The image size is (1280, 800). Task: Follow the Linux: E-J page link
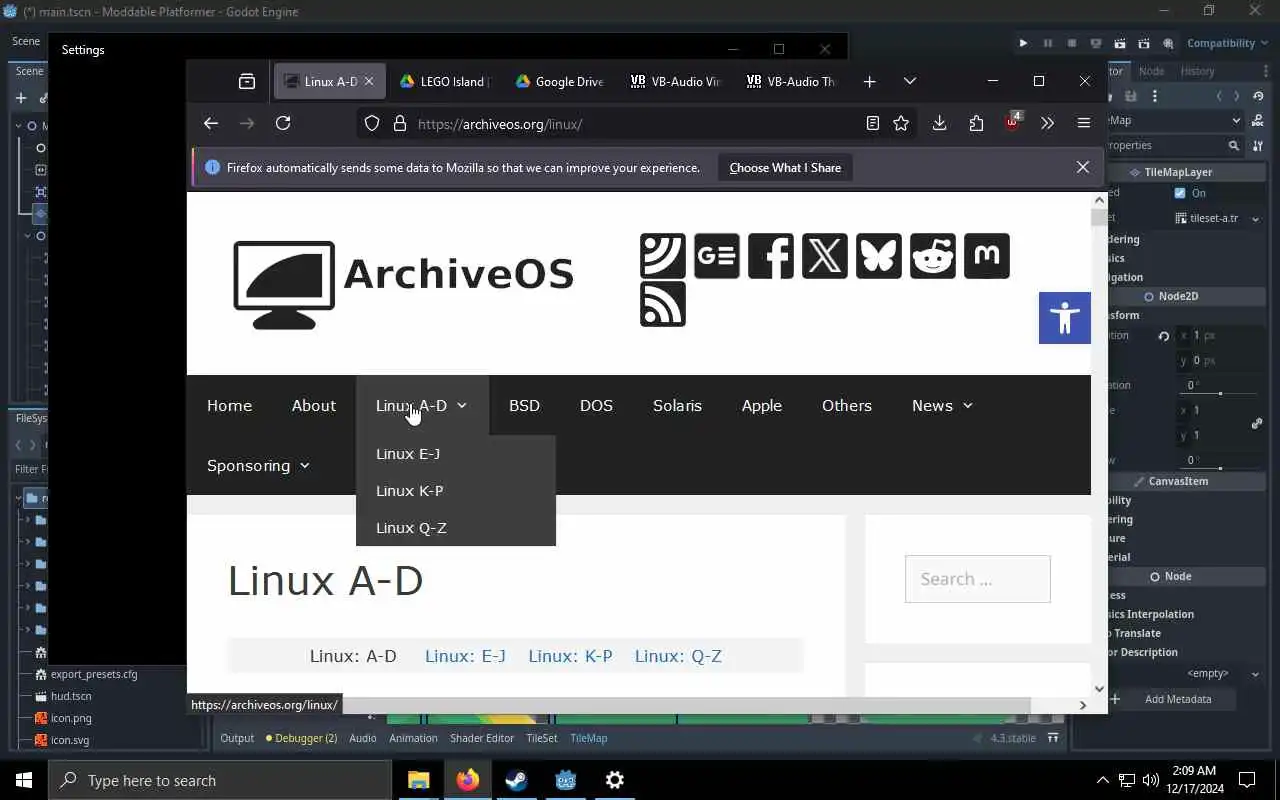[465, 656]
